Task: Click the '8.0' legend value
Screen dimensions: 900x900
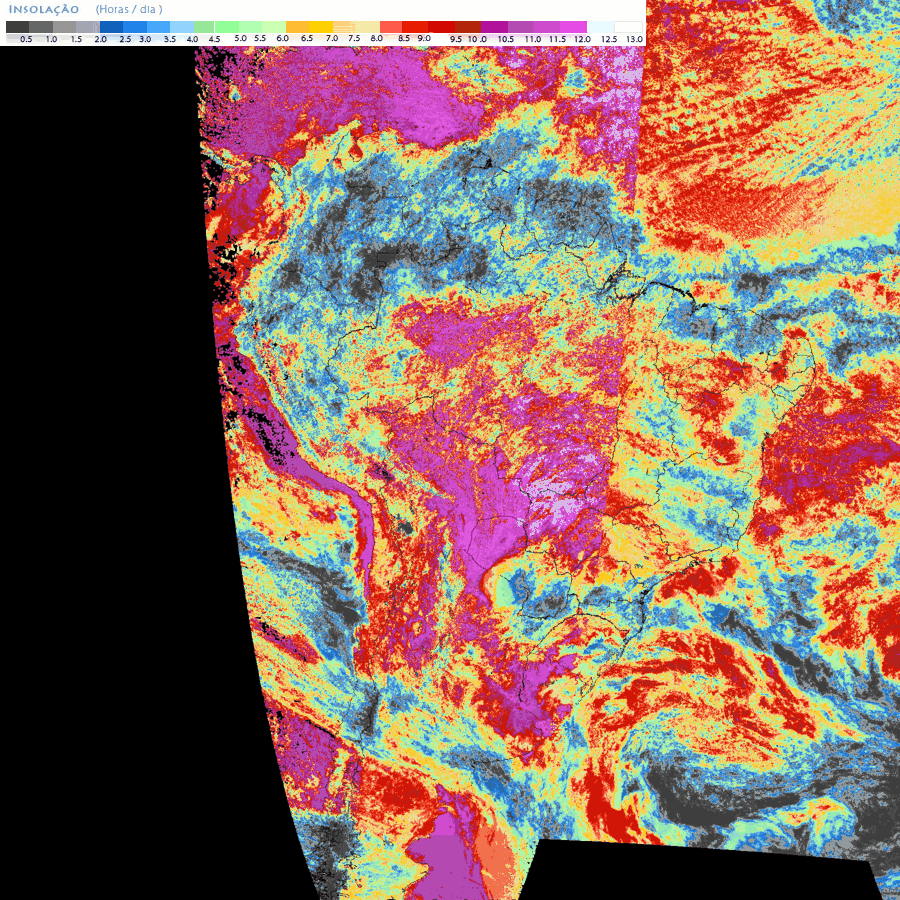Action: click(377, 38)
